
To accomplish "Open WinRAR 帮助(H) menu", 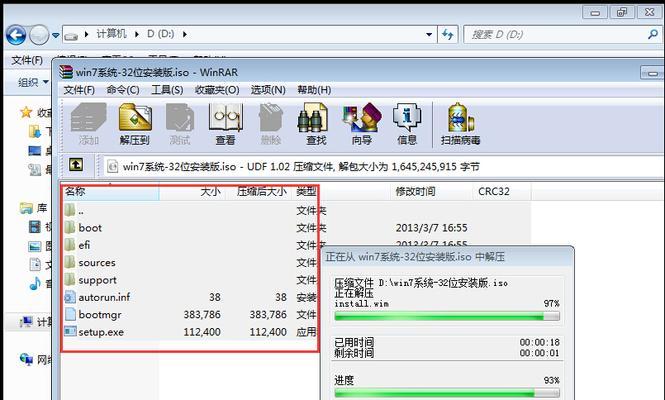I will [x=314, y=90].
